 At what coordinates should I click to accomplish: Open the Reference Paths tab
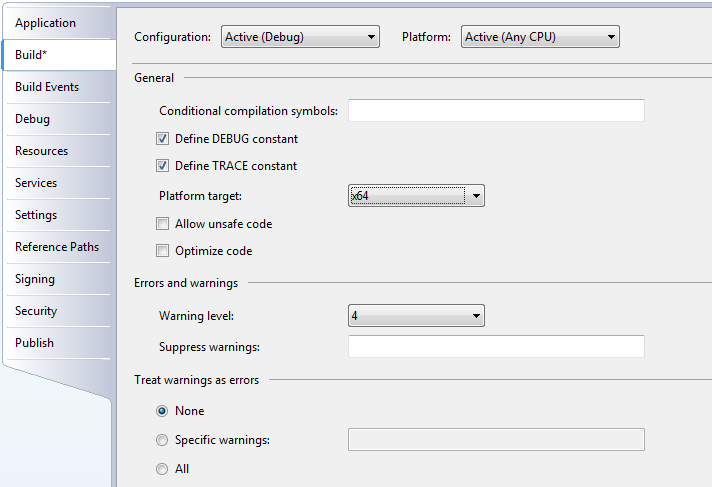(58, 247)
